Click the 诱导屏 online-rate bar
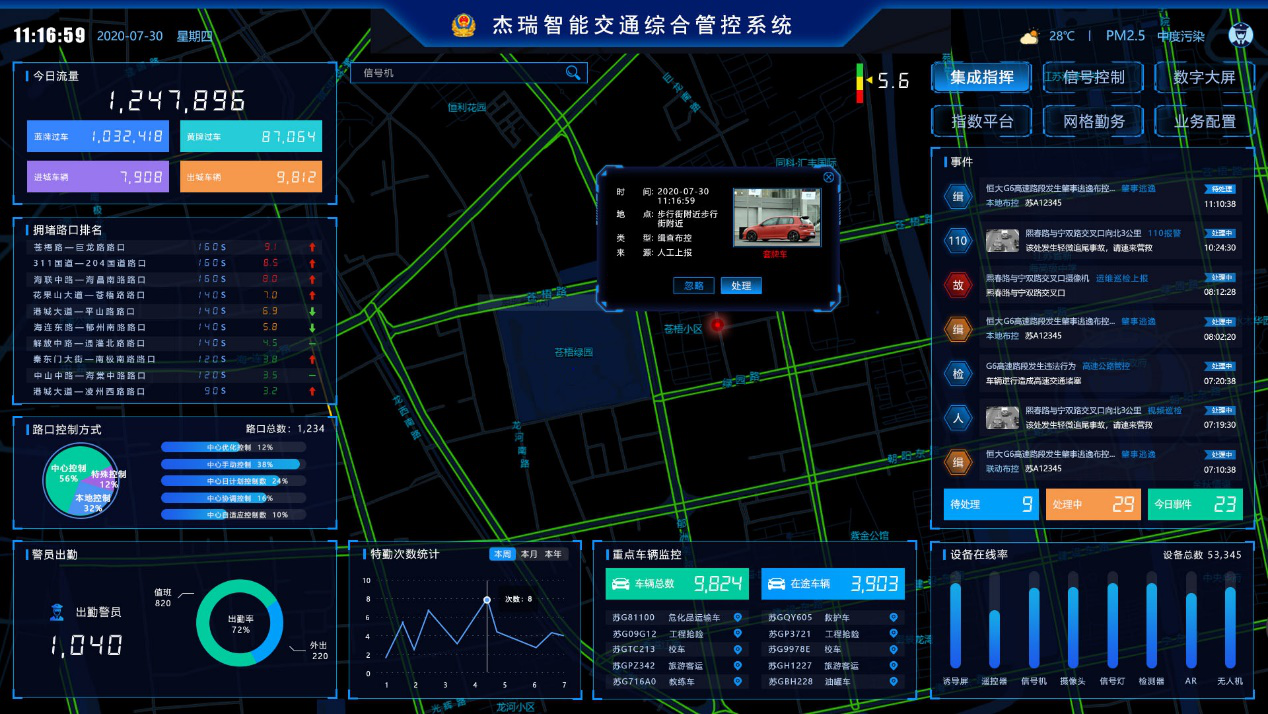Screen dimensions: 1268x714 (x=955, y=620)
